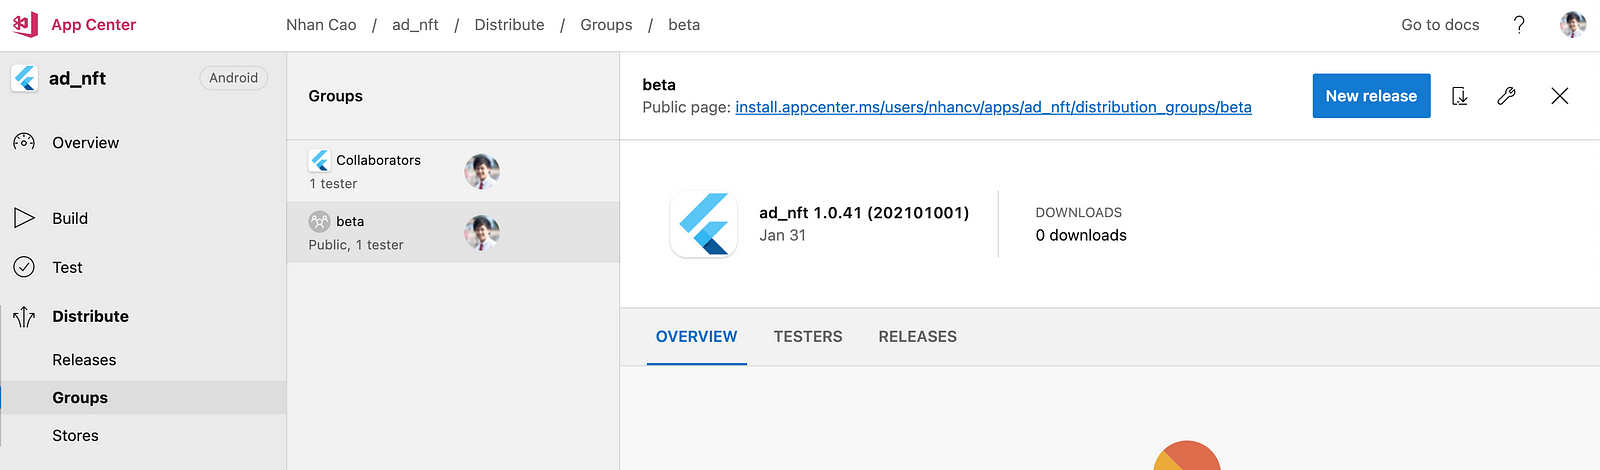Click the ad_nft Flutter app icon in release card
The height and width of the screenshot is (470, 1600).
pyautogui.click(x=704, y=224)
